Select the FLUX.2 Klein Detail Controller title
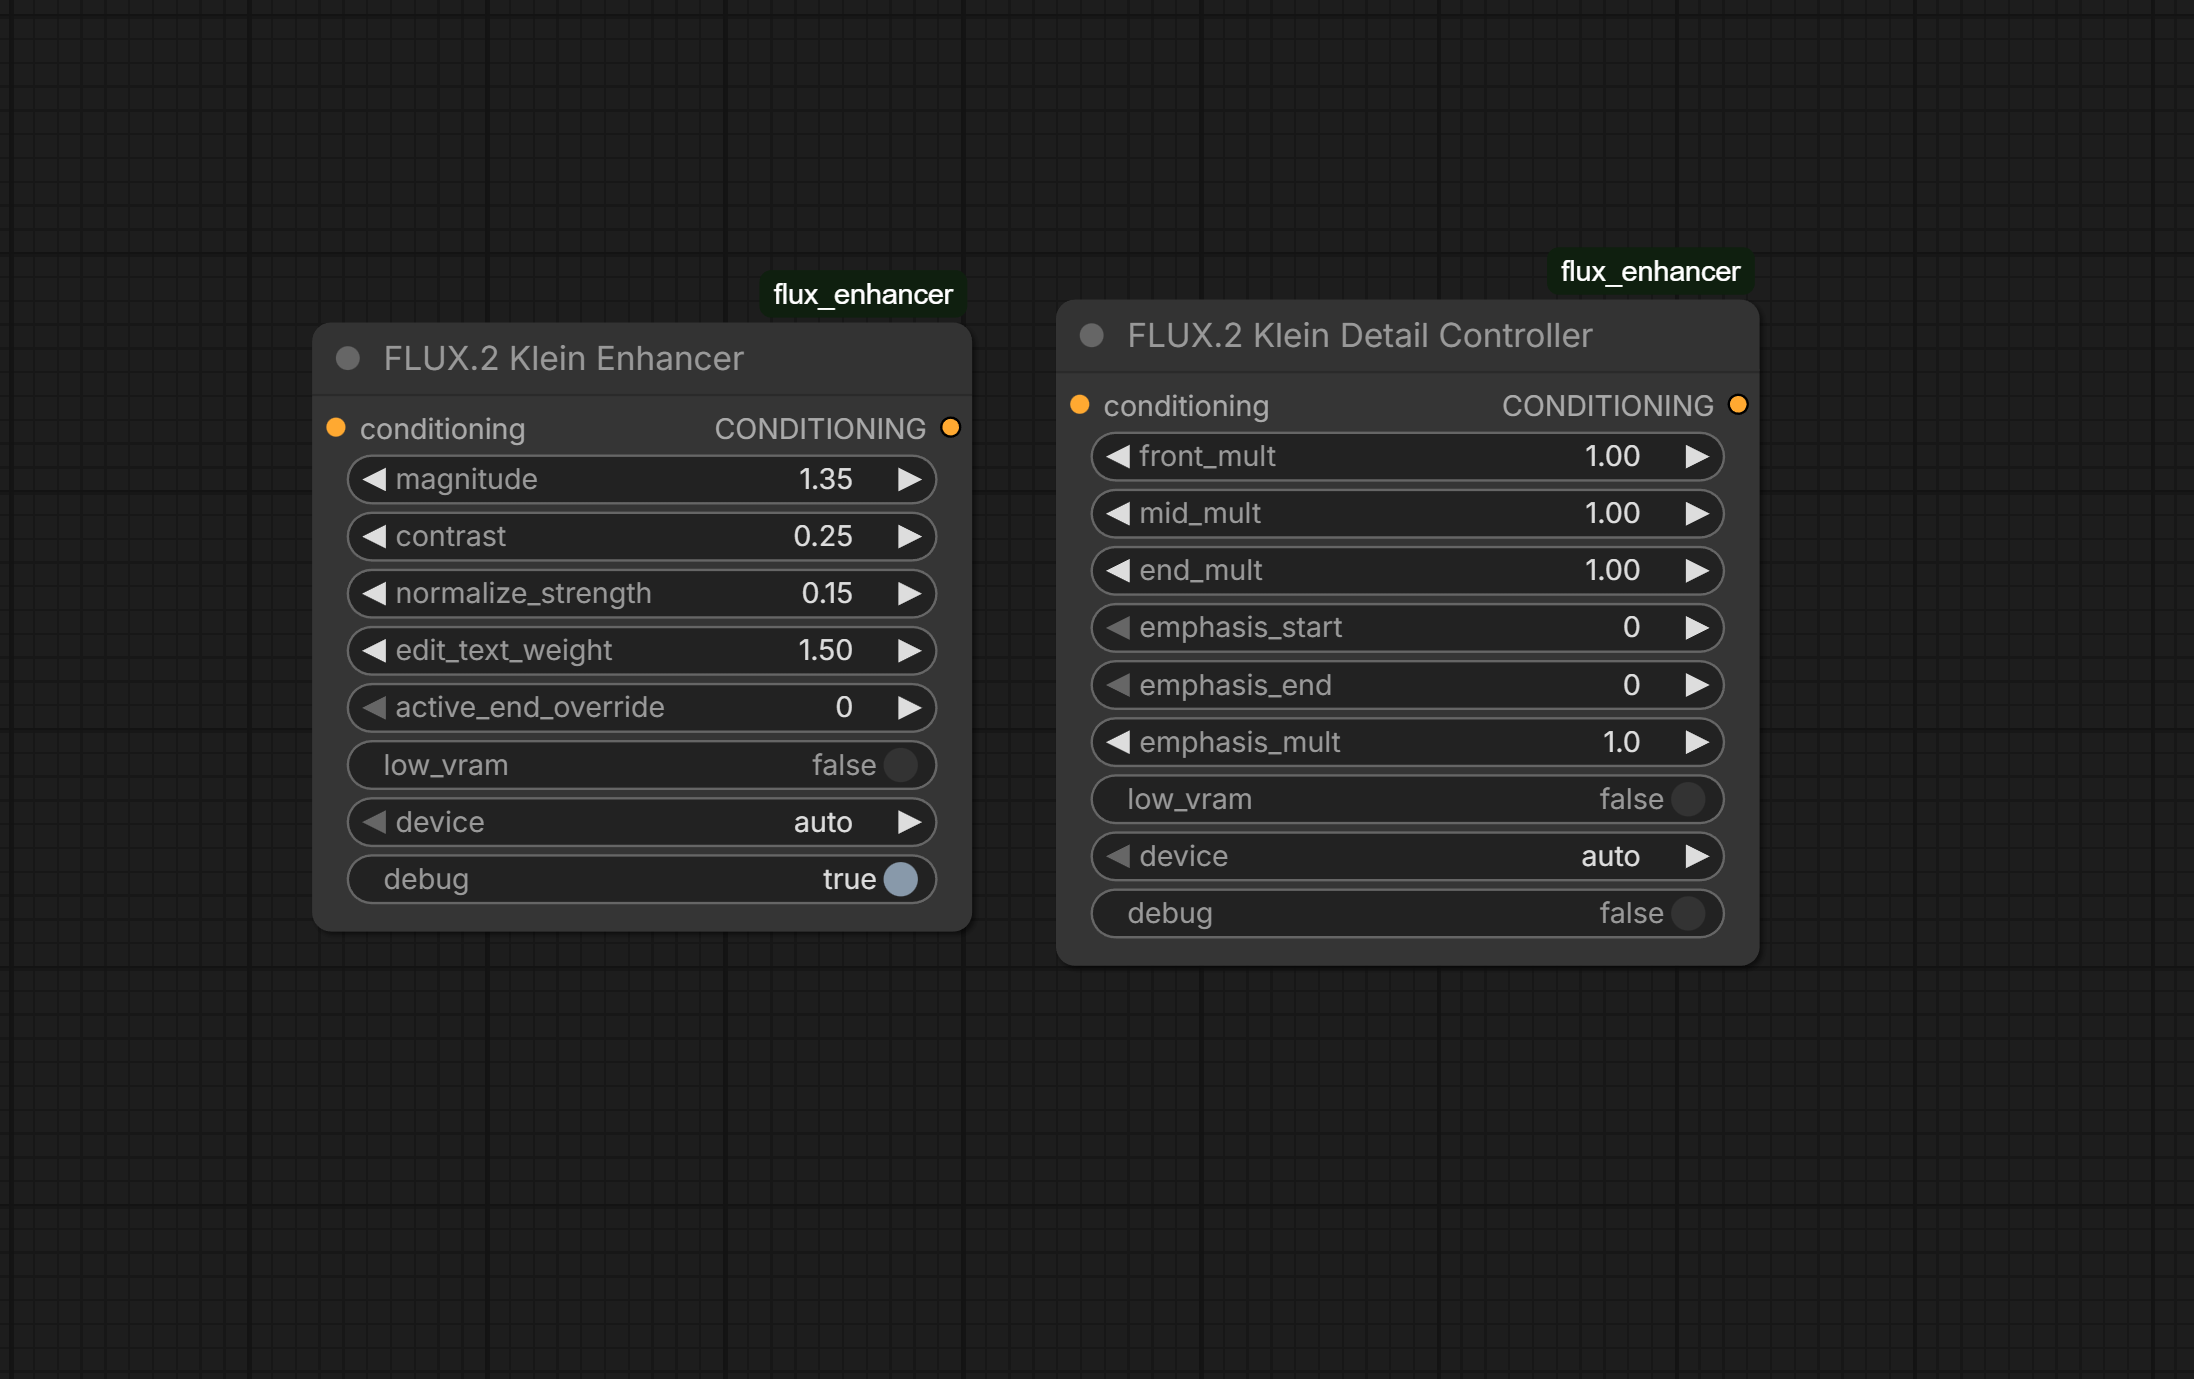 [1360, 335]
